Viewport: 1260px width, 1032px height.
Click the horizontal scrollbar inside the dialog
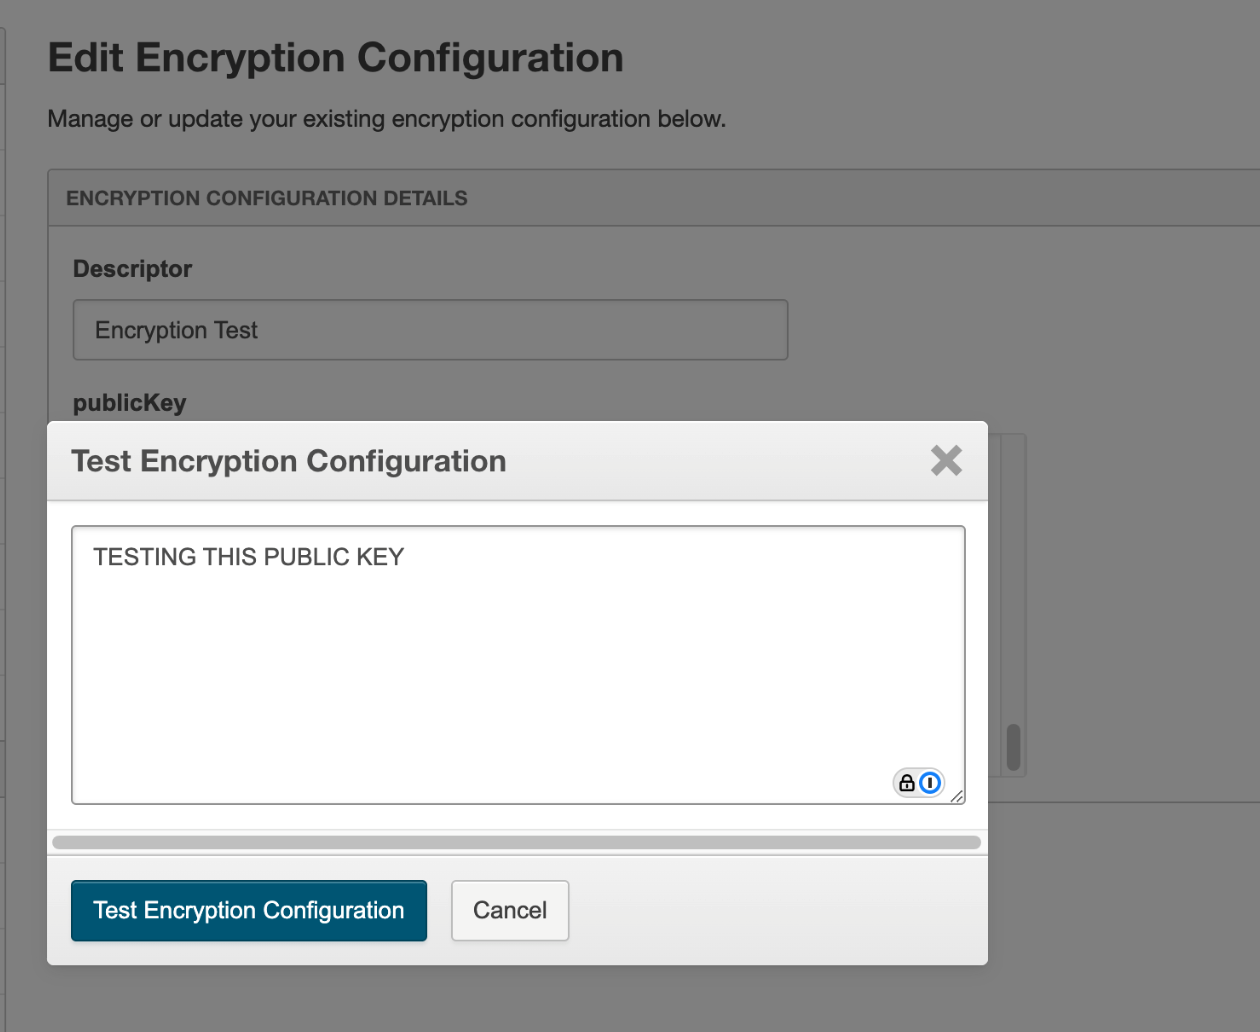pyautogui.click(x=516, y=842)
